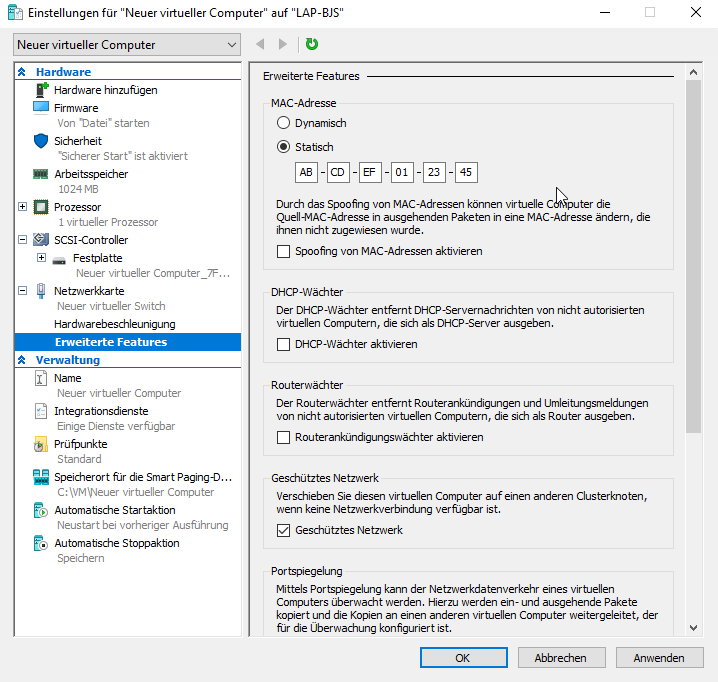Expand the Prozessor tree node
Image resolution: width=718 pixels, height=682 pixels.
[x=23, y=207]
